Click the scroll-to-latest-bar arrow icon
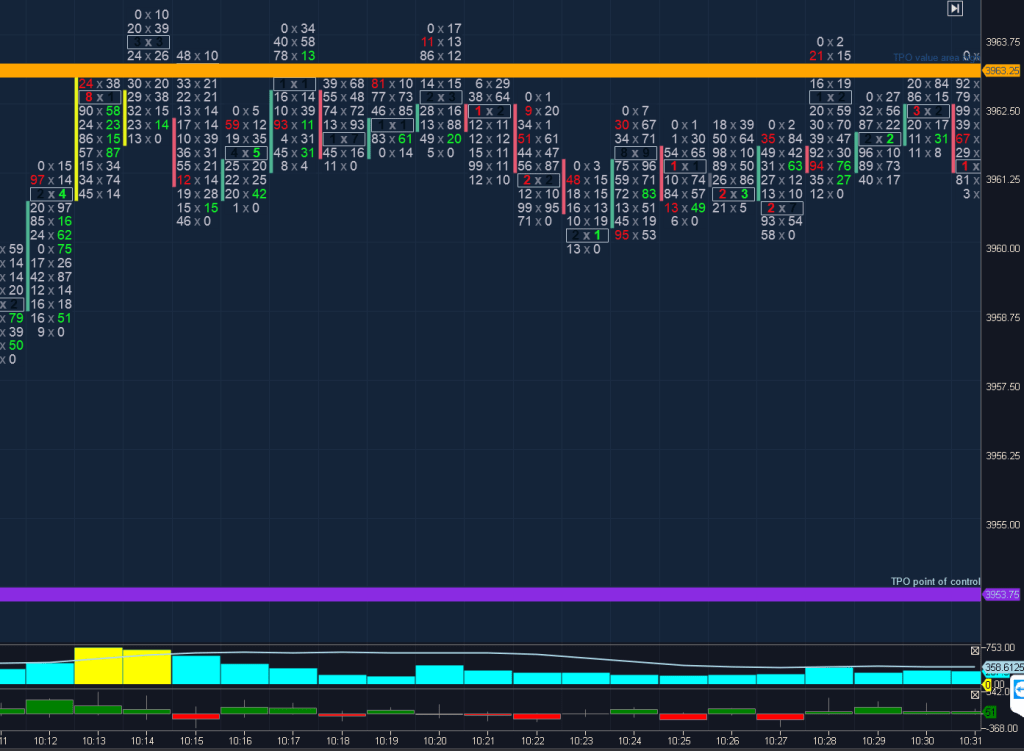The height and width of the screenshot is (751, 1024). tap(955, 8)
